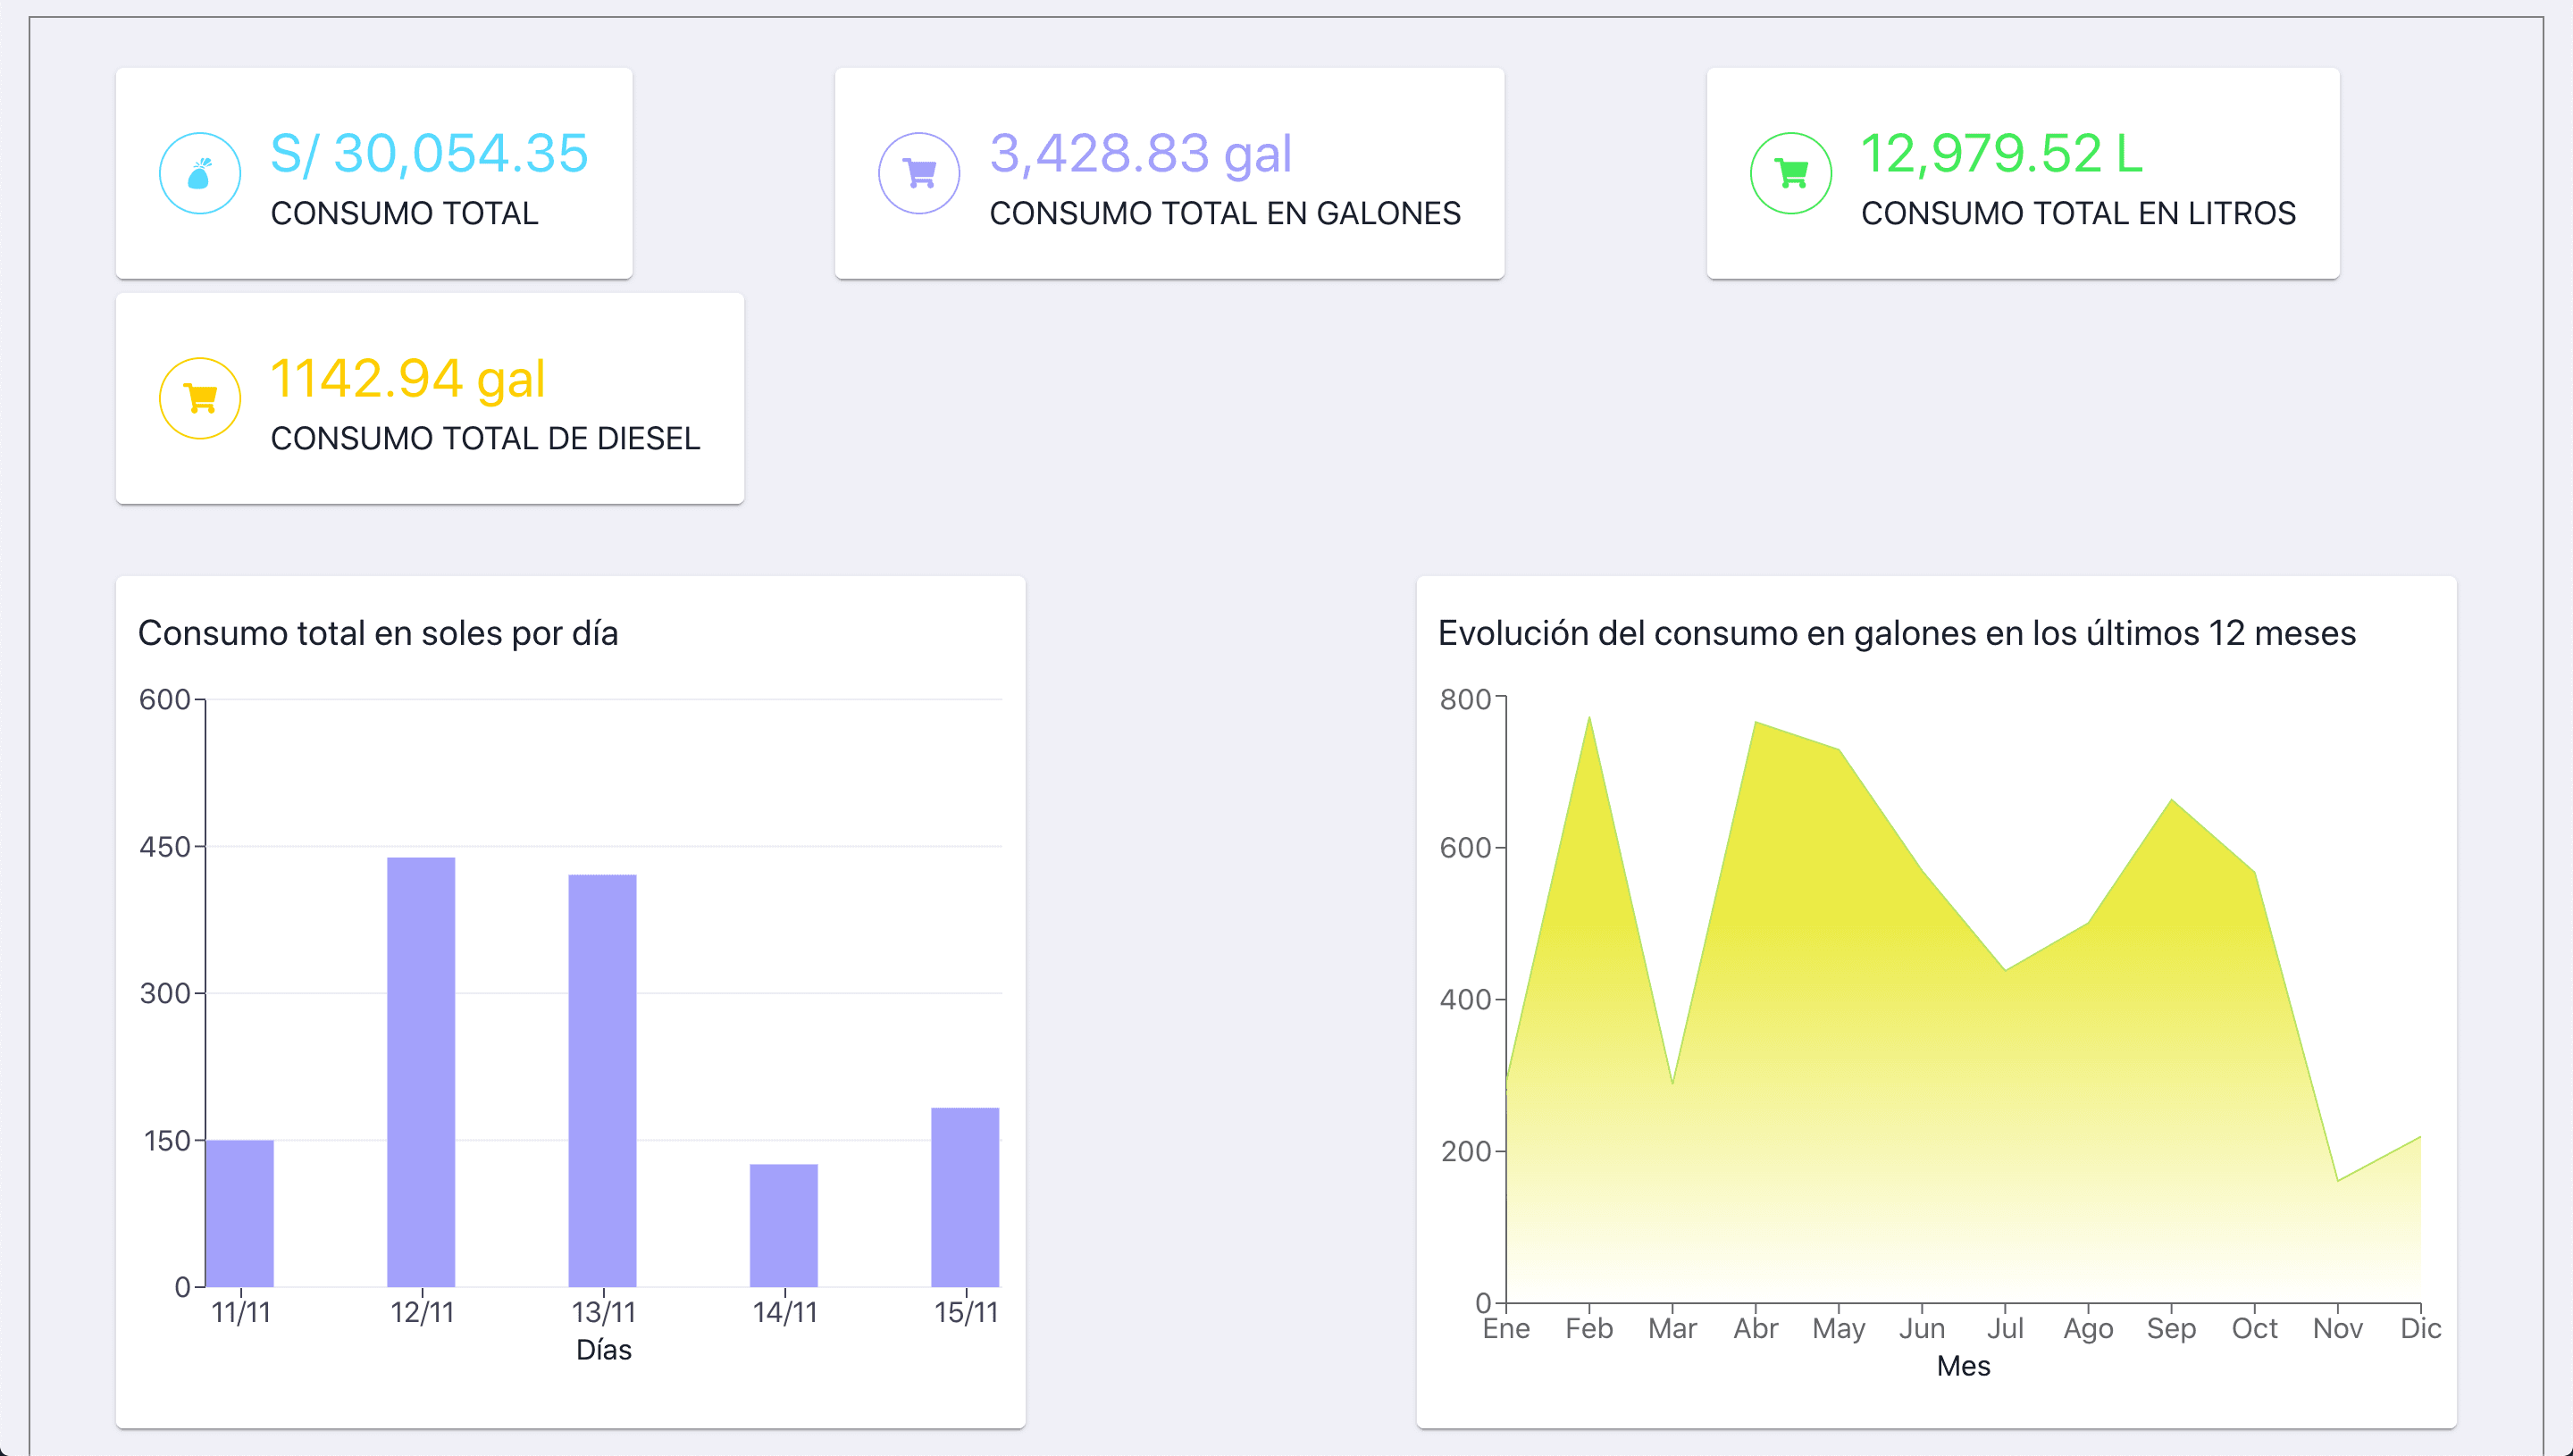
Task: Click the 'Mes' x-axis title
Action: point(1963,1366)
